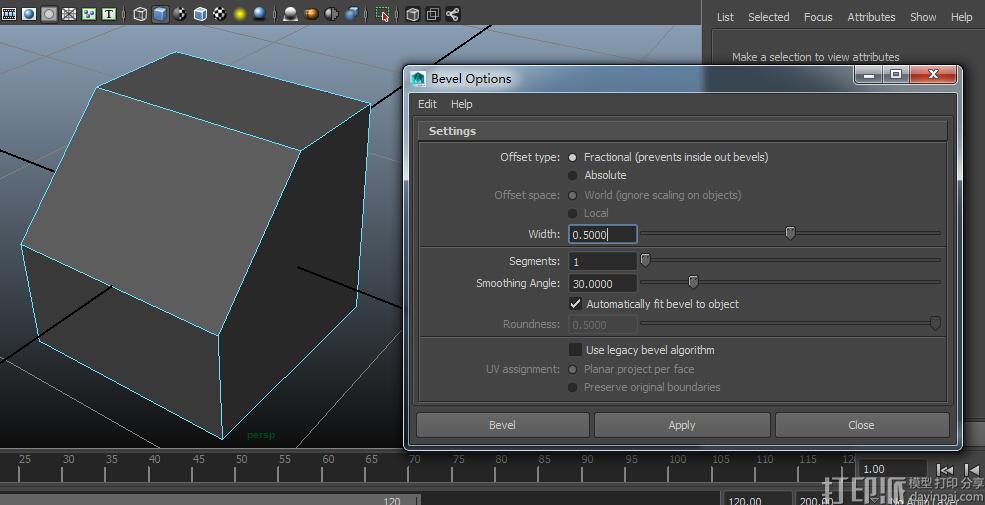Toggle the film gate icon in viewport toolbar
The height and width of the screenshot is (505, 985).
pyautogui.click(x=9, y=14)
